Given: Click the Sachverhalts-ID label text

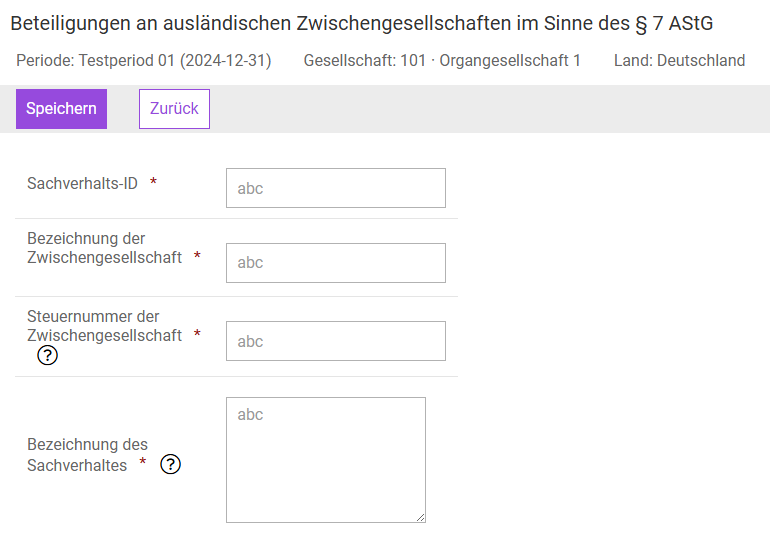Looking at the screenshot, I should pyautogui.click(x=82, y=183).
